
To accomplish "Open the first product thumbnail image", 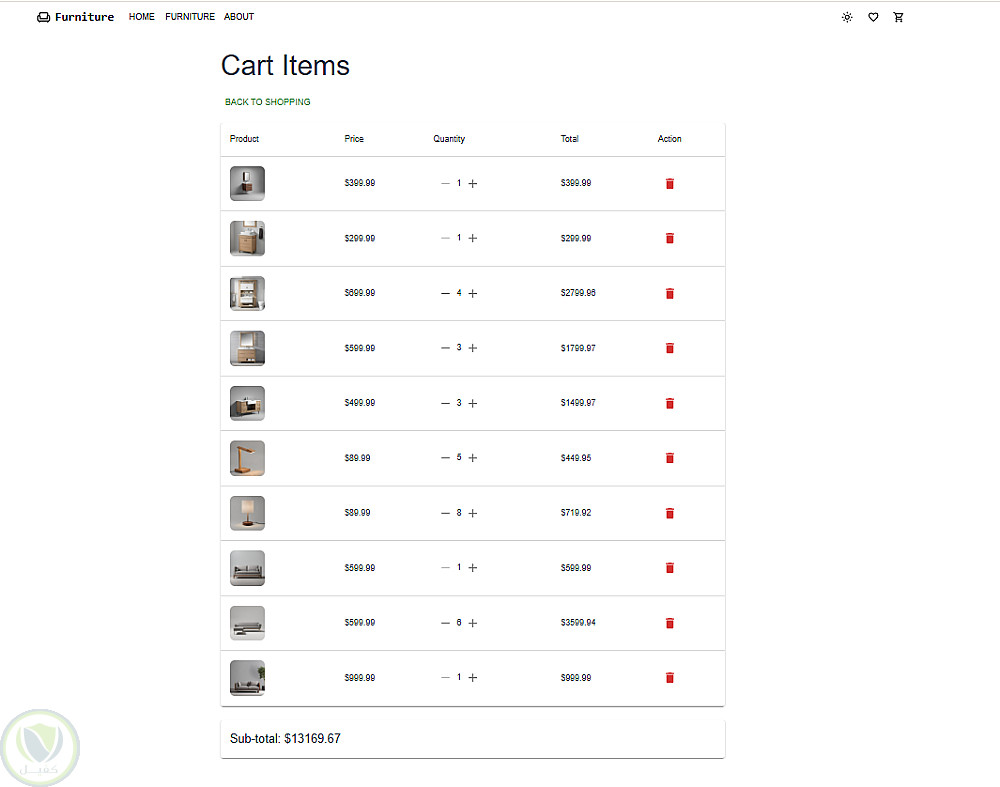I will coord(247,184).
